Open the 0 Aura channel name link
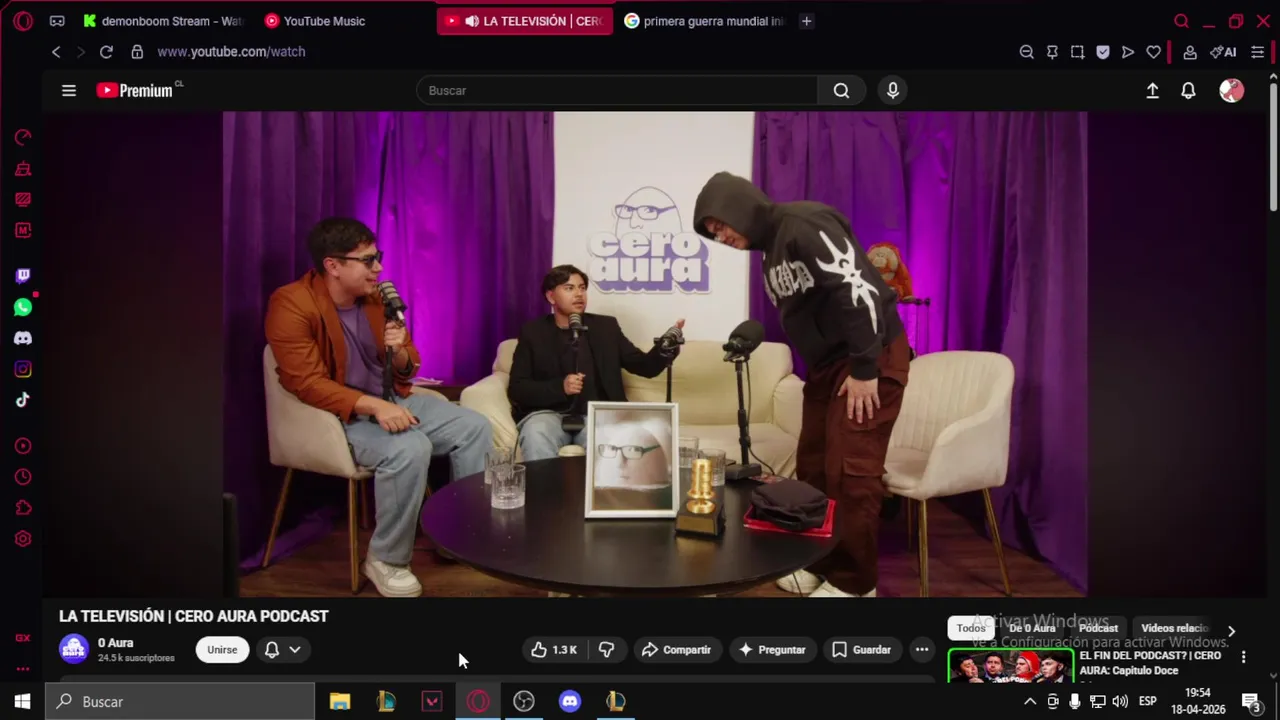Screen dimensions: 1280x720 click(x=115, y=643)
